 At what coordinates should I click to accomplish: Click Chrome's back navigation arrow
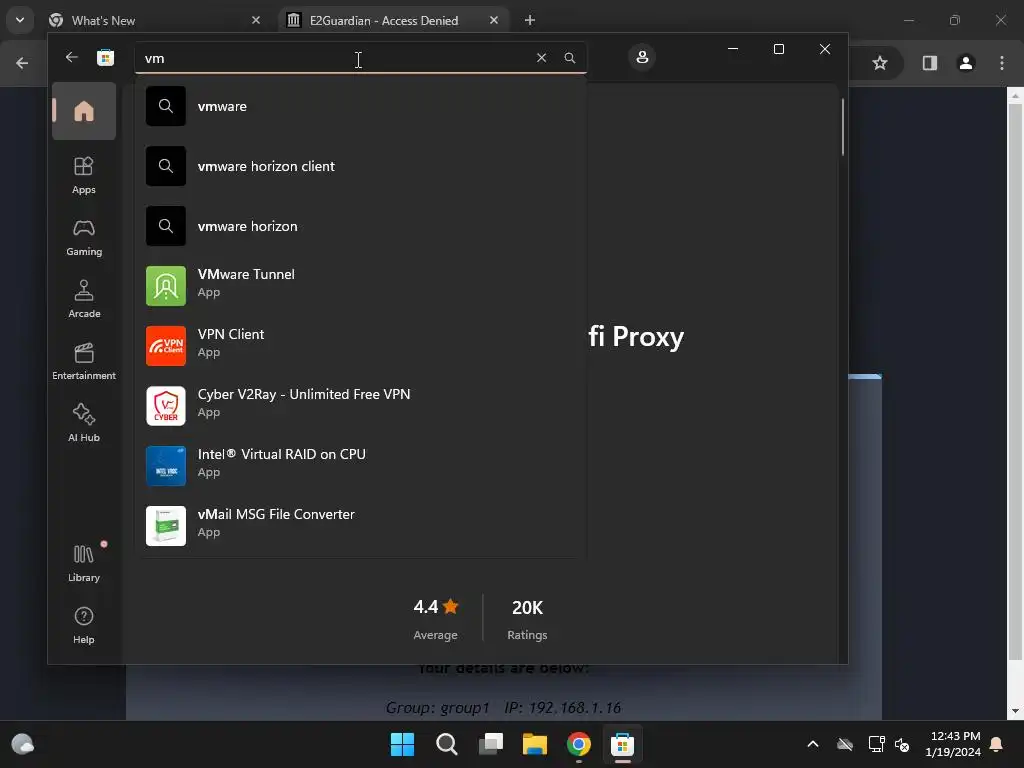pos(22,63)
